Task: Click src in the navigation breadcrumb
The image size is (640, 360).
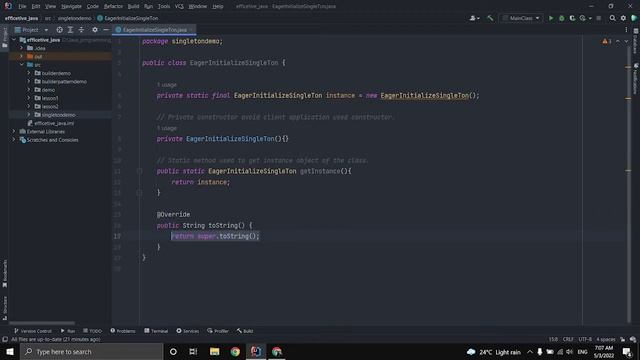Action: 48,18
